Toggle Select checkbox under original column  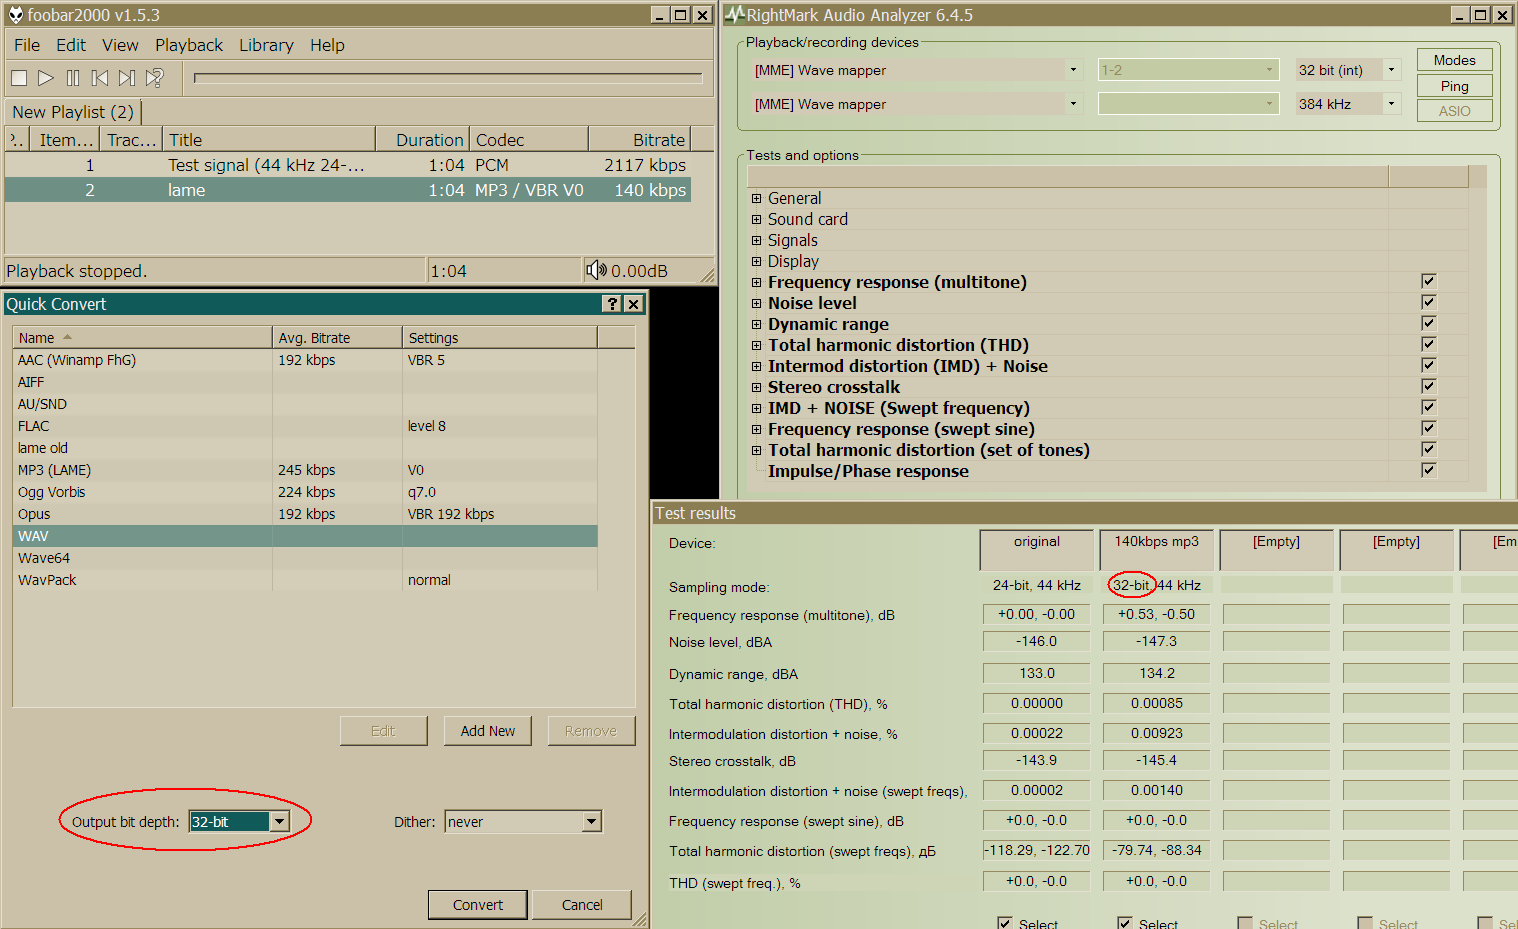[x=1004, y=923]
